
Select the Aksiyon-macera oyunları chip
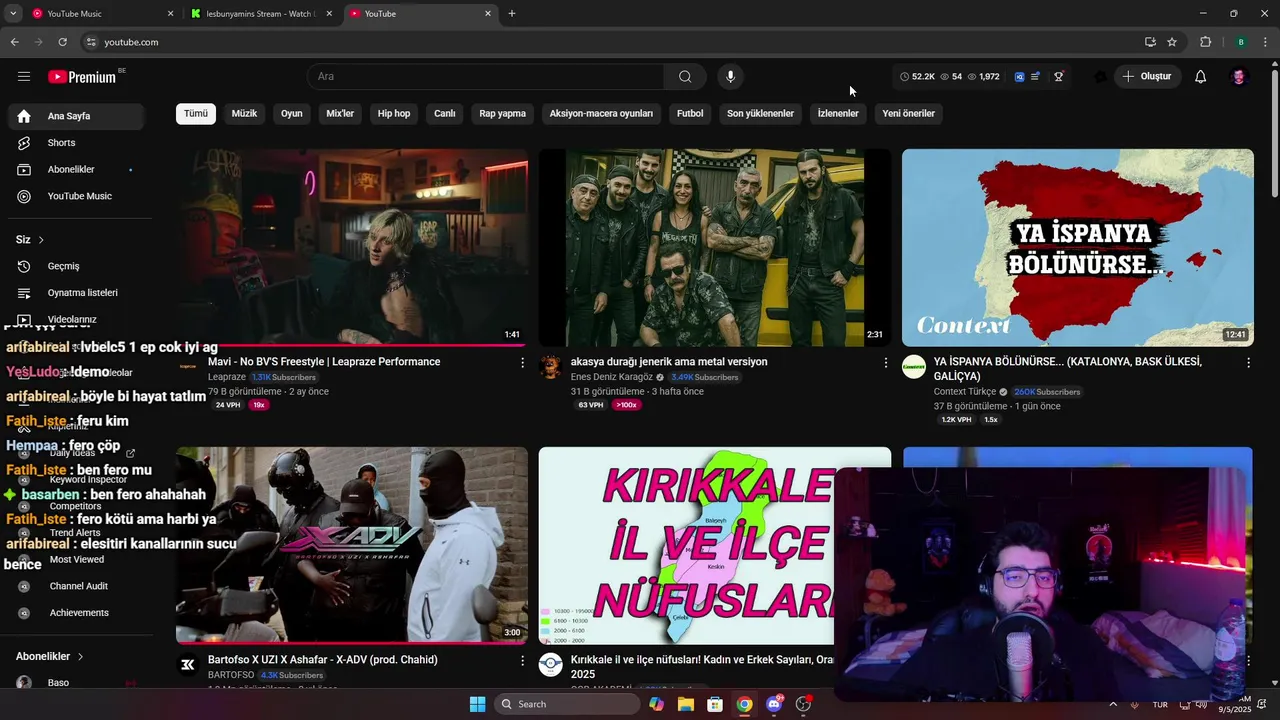(601, 113)
